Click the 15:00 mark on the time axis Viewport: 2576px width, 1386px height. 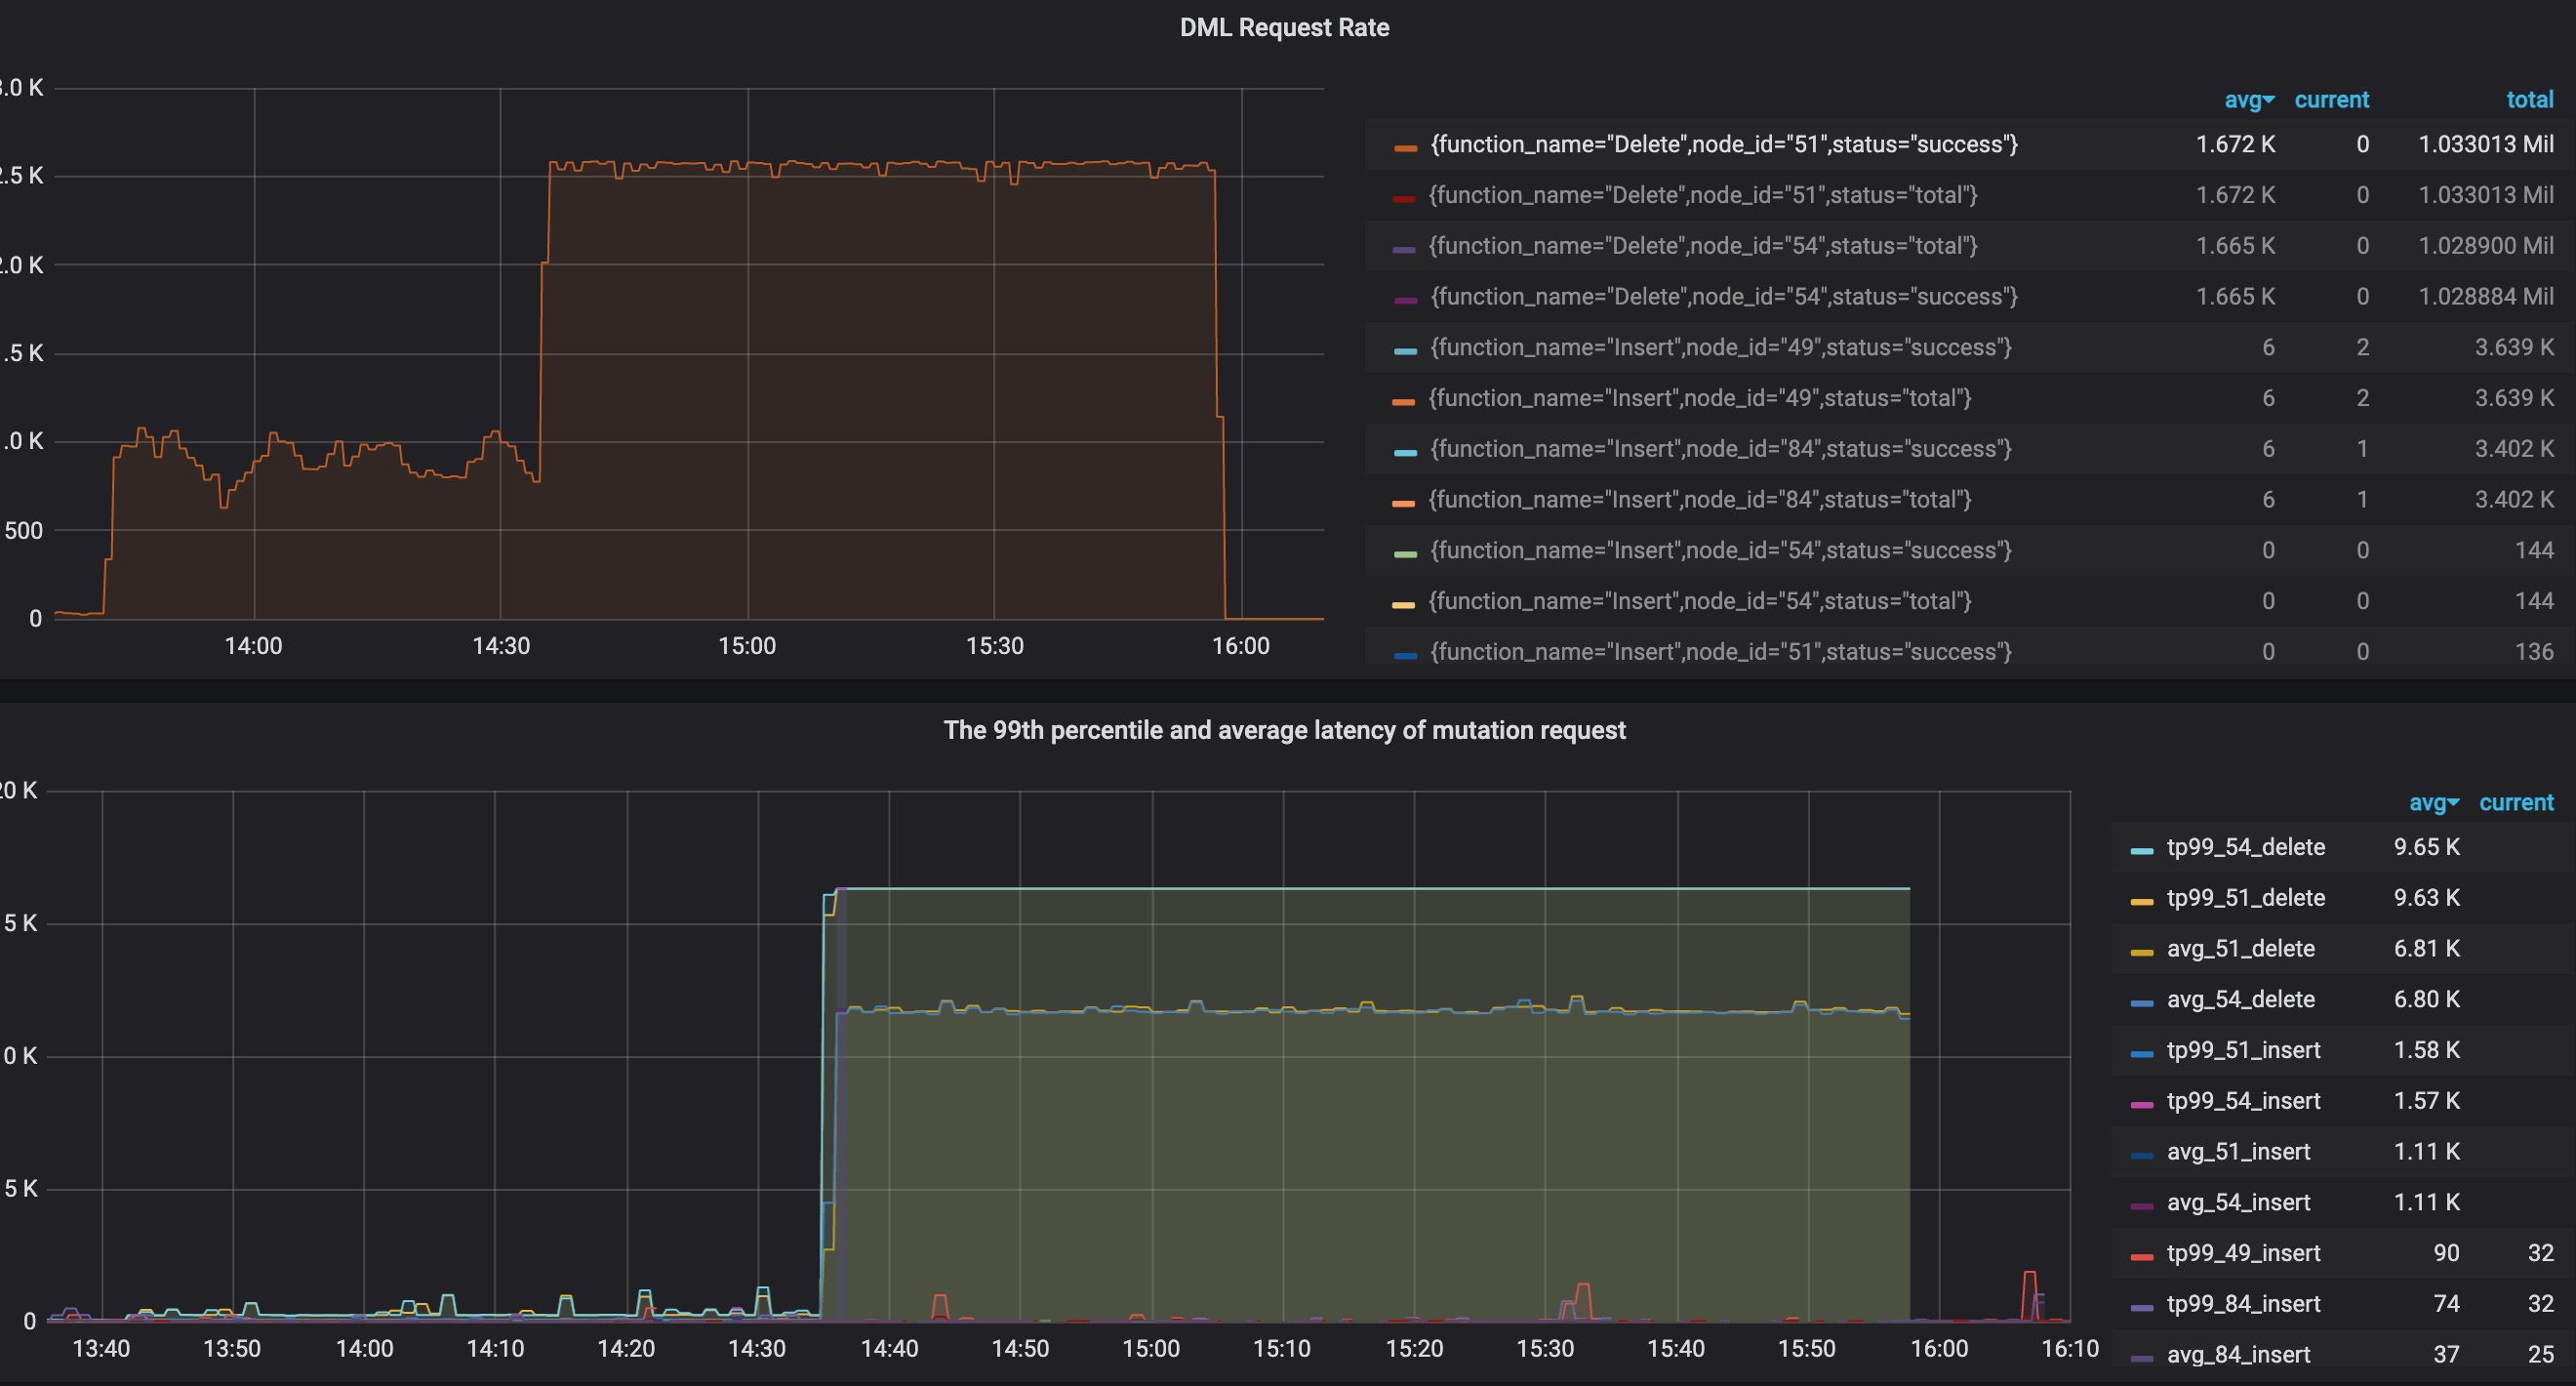(x=748, y=646)
